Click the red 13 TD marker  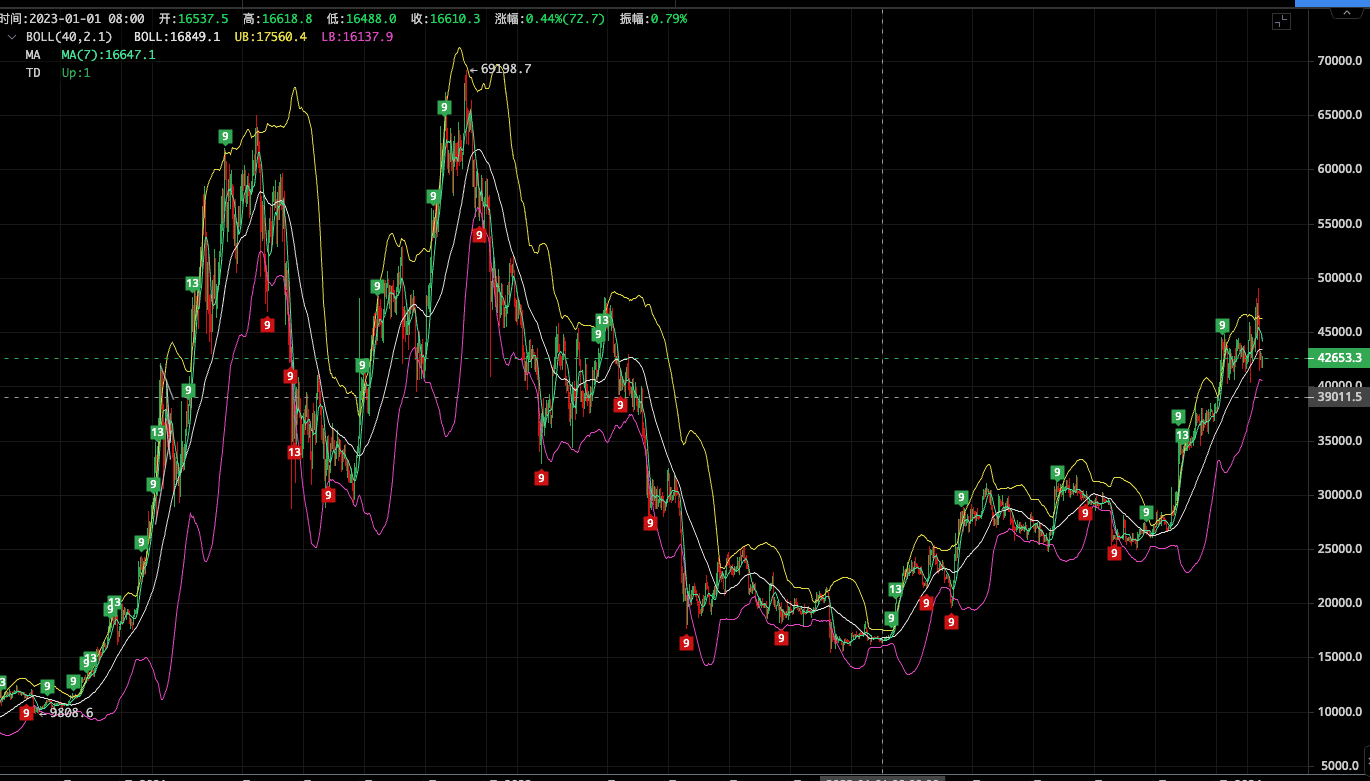(294, 452)
